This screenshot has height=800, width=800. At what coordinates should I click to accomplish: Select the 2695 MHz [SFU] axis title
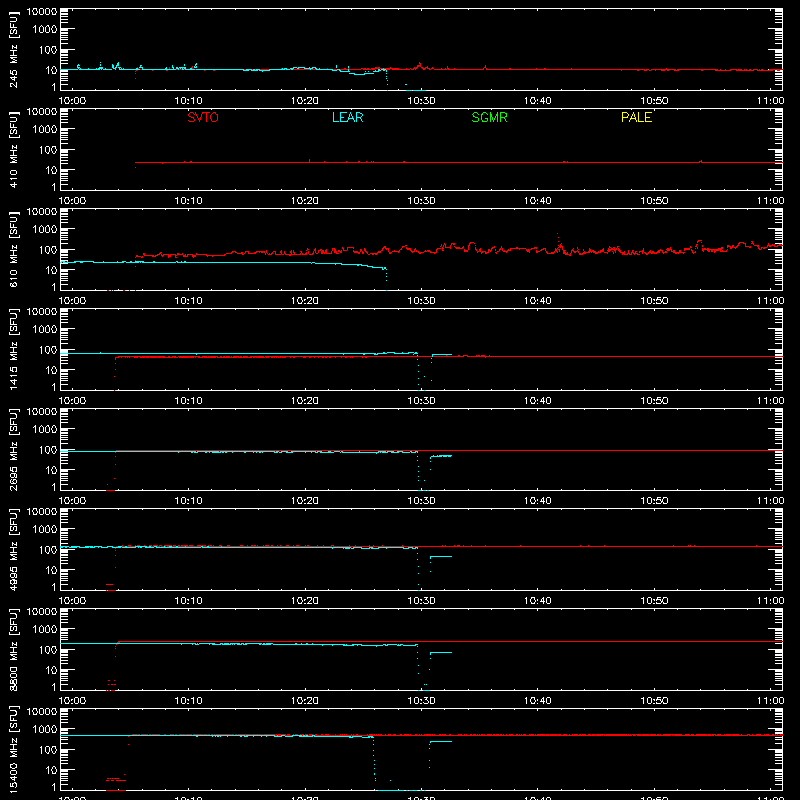14,450
